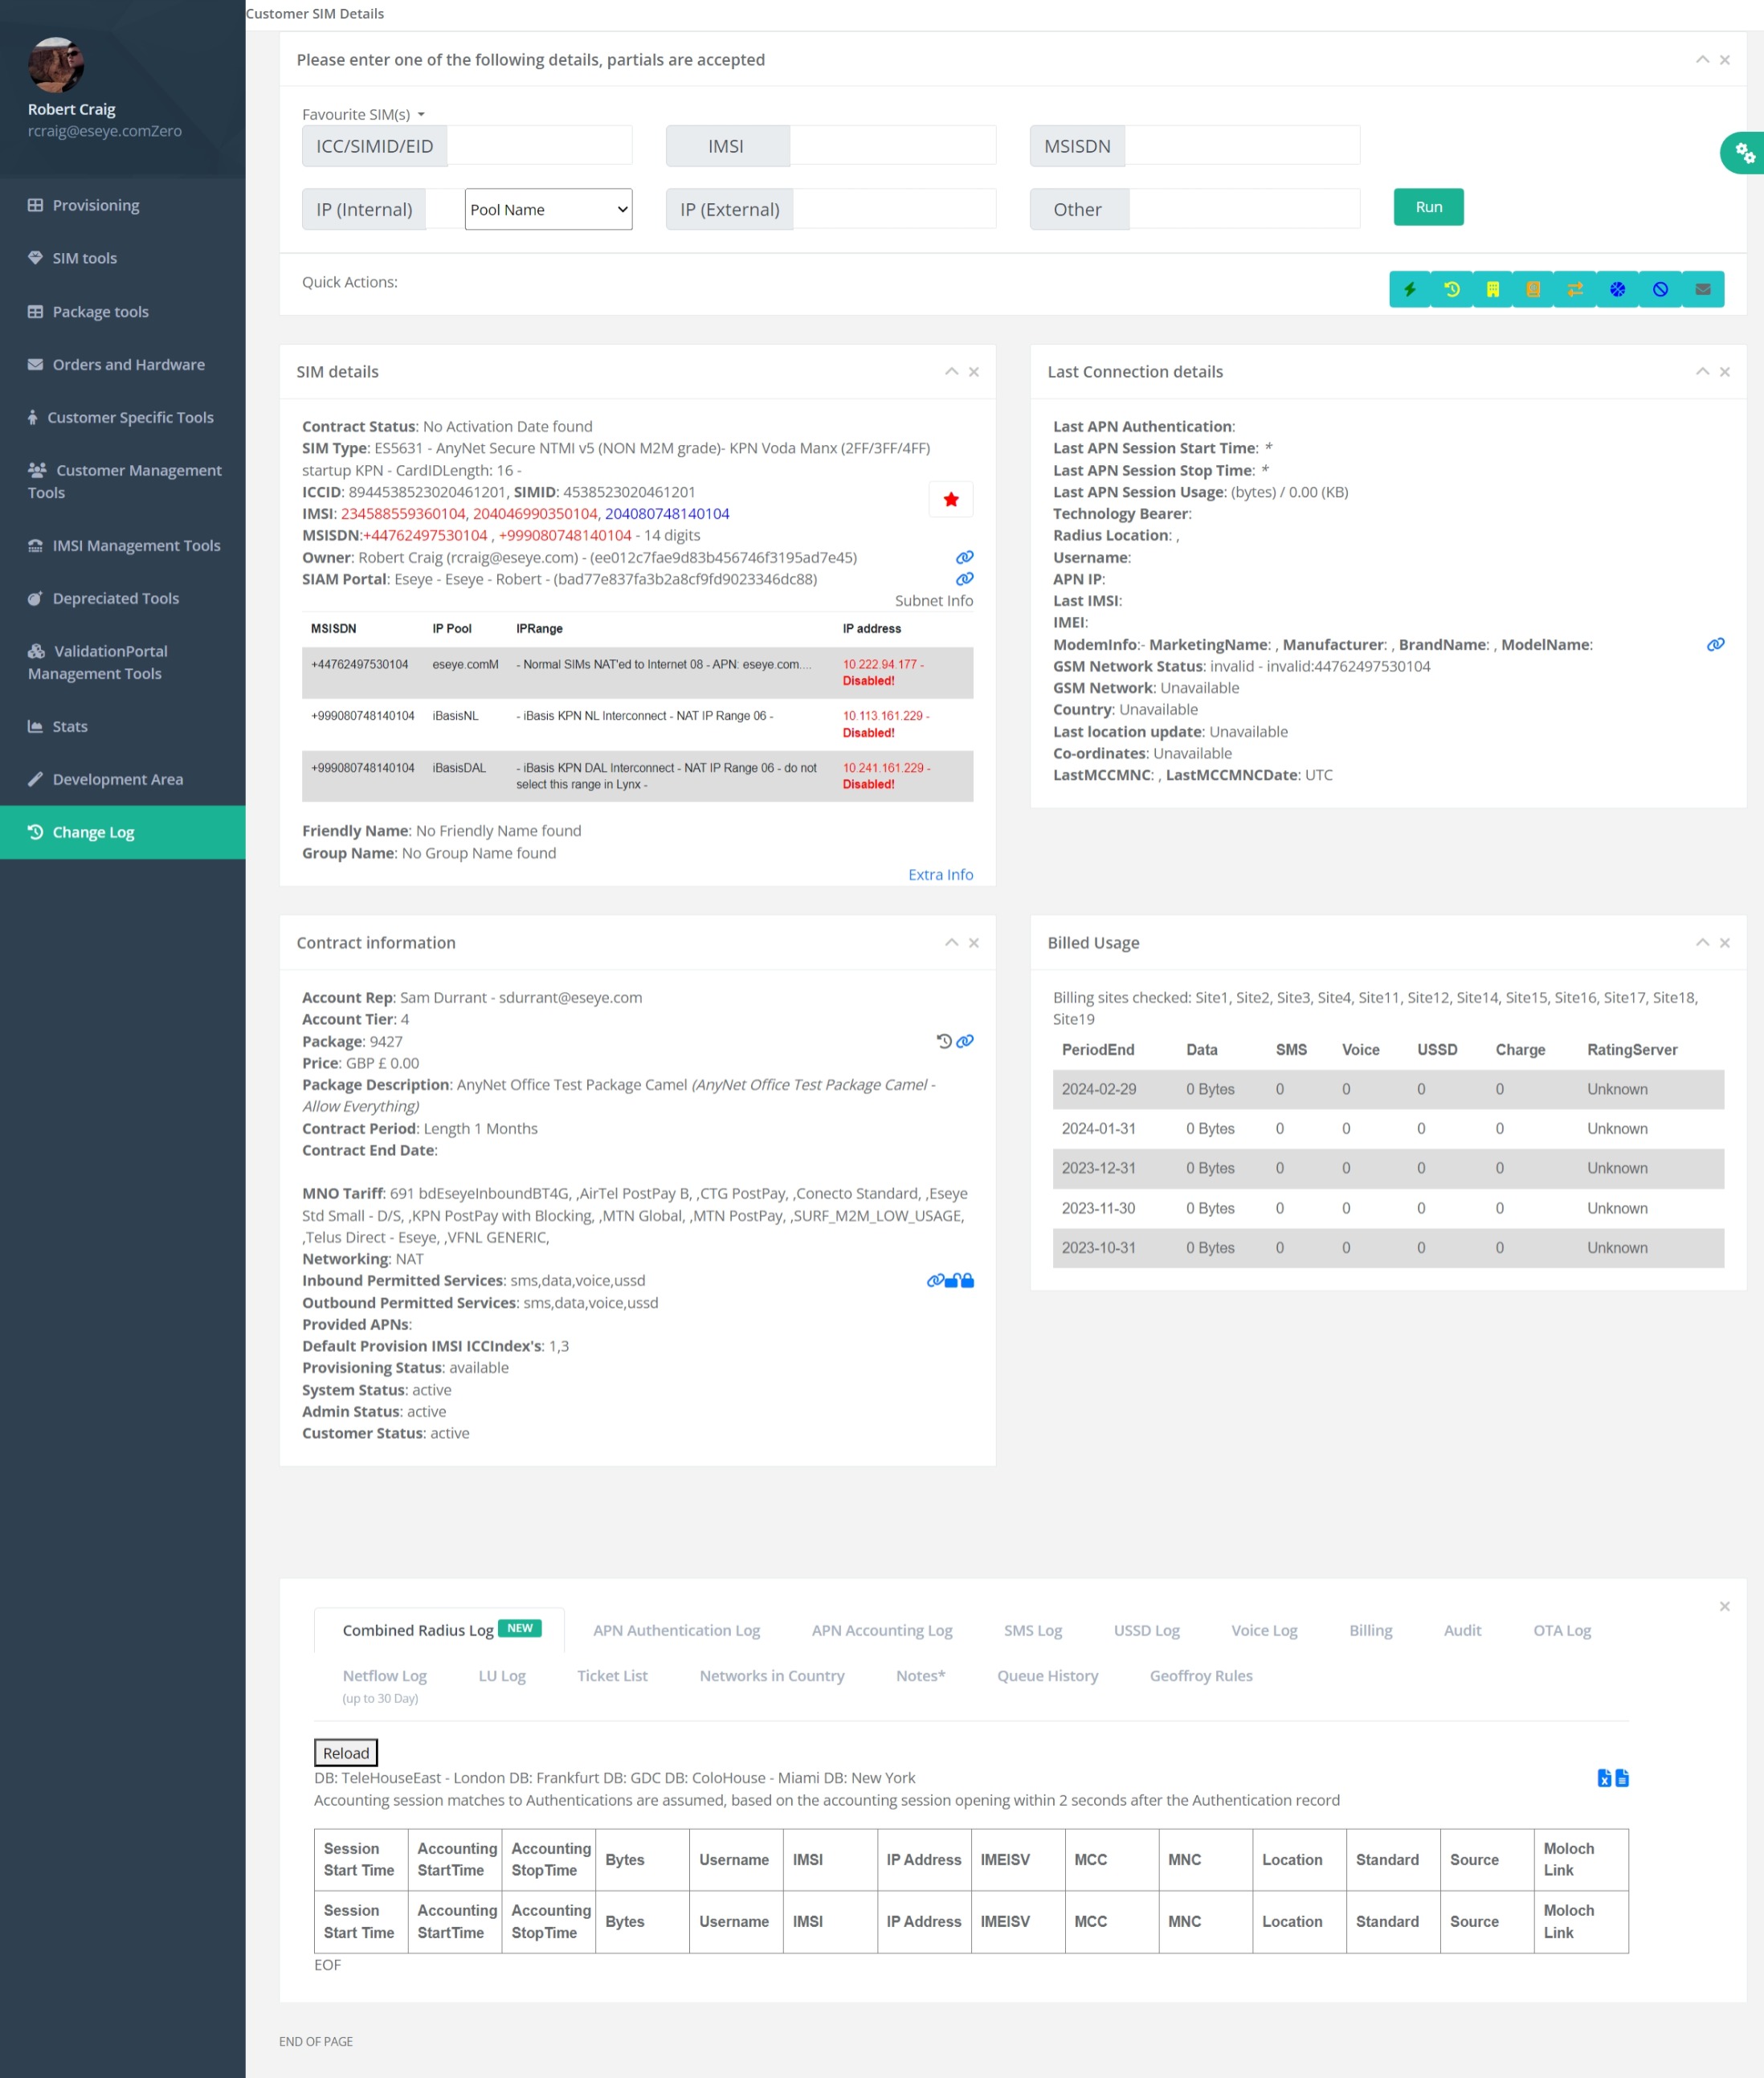Screen dimensions: 1764x2078
Task: Click the Extra Info link
Action: coord(939,874)
